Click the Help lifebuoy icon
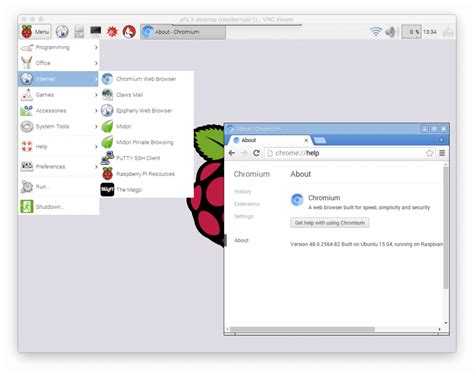The height and width of the screenshot is (374, 474). 27,146
